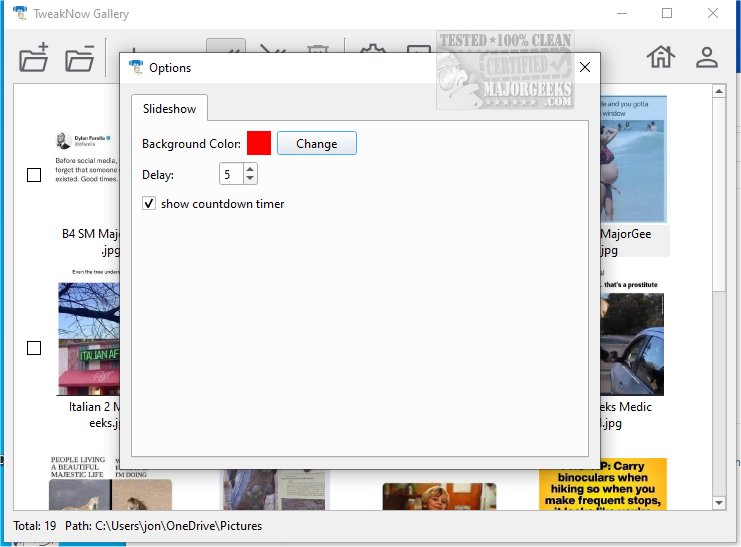Viewport: 741px width, 547px height.
Task: Tick the checkbox beside Italian 2 image
Action: pyautogui.click(x=34, y=348)
